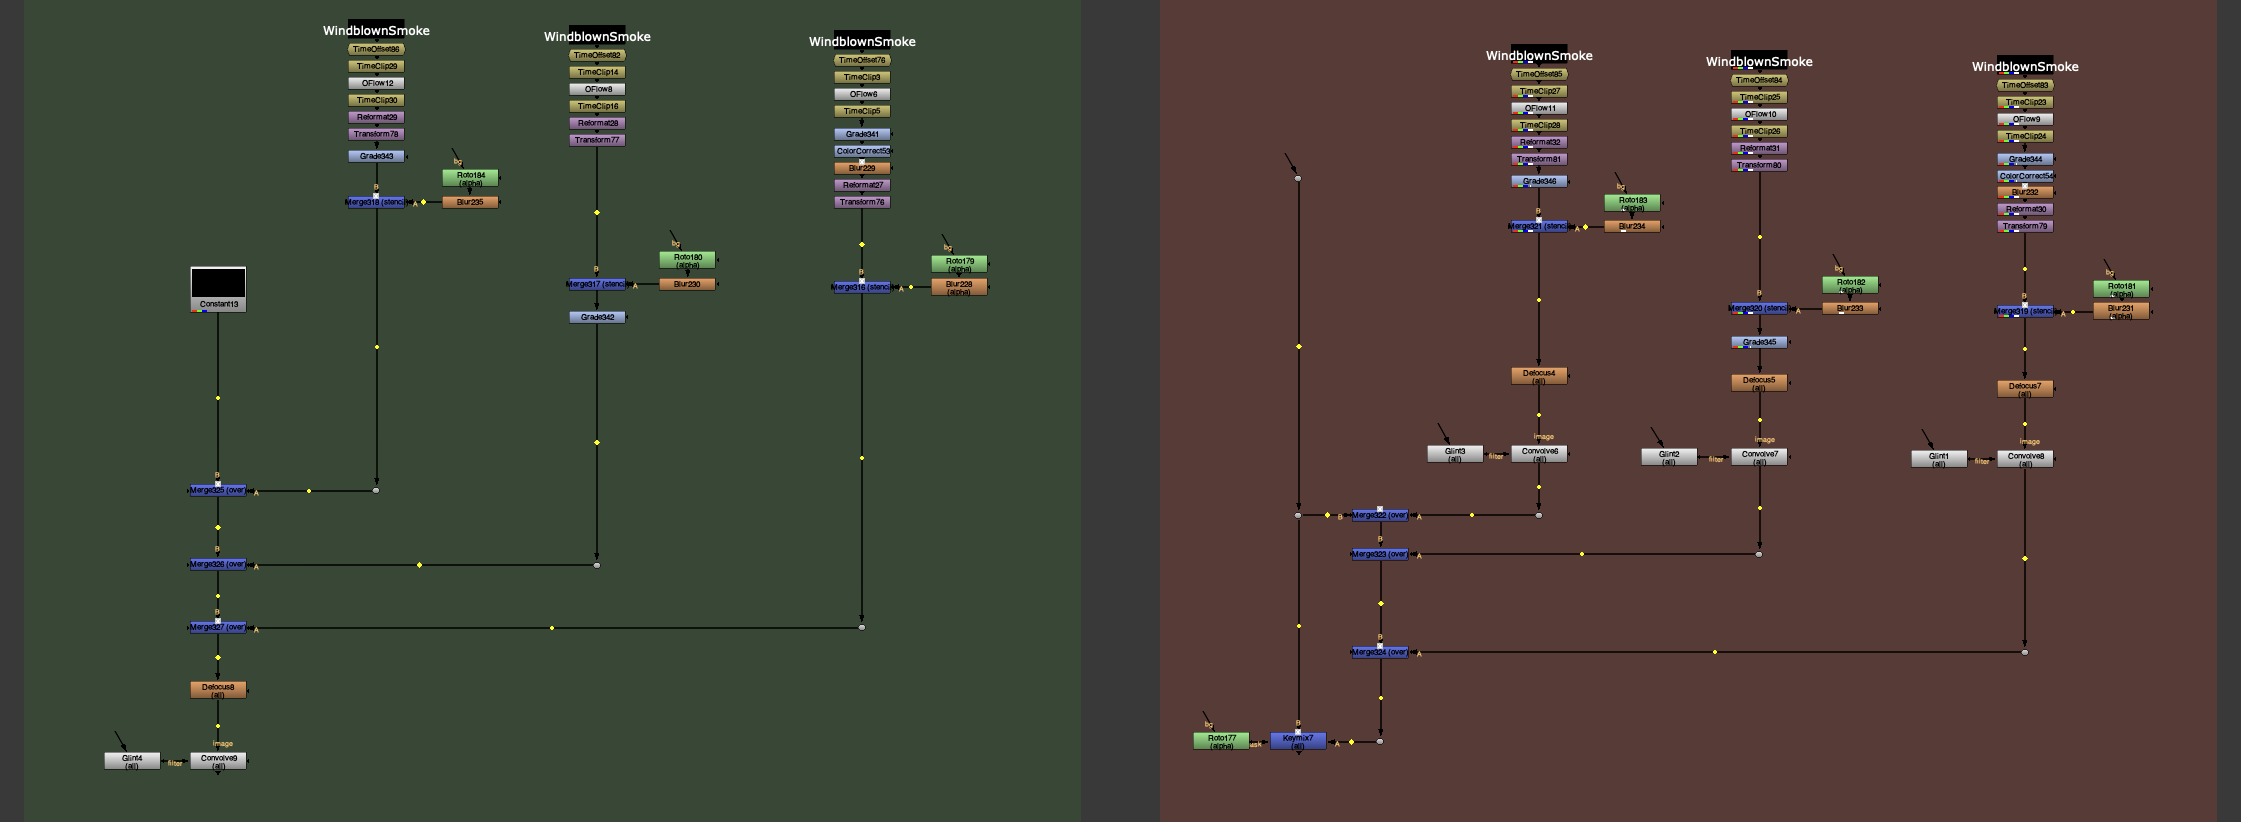The image size is (2241, 822).
Task: Select the ColorCorrect53 node
Action: point(862,151)
